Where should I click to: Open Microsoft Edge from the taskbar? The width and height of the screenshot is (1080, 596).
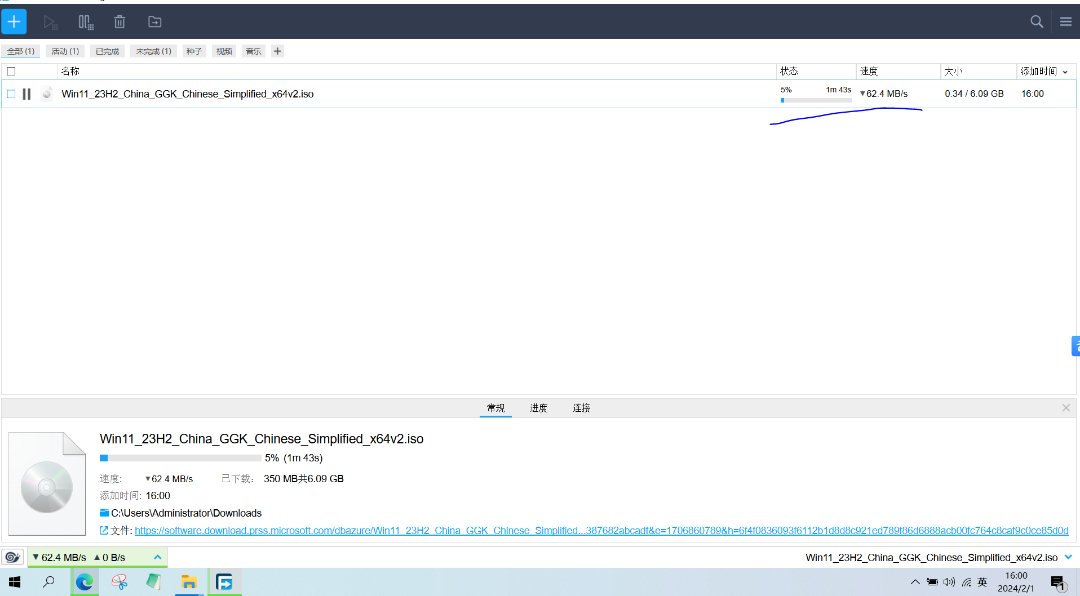click(x=84, y=582)
